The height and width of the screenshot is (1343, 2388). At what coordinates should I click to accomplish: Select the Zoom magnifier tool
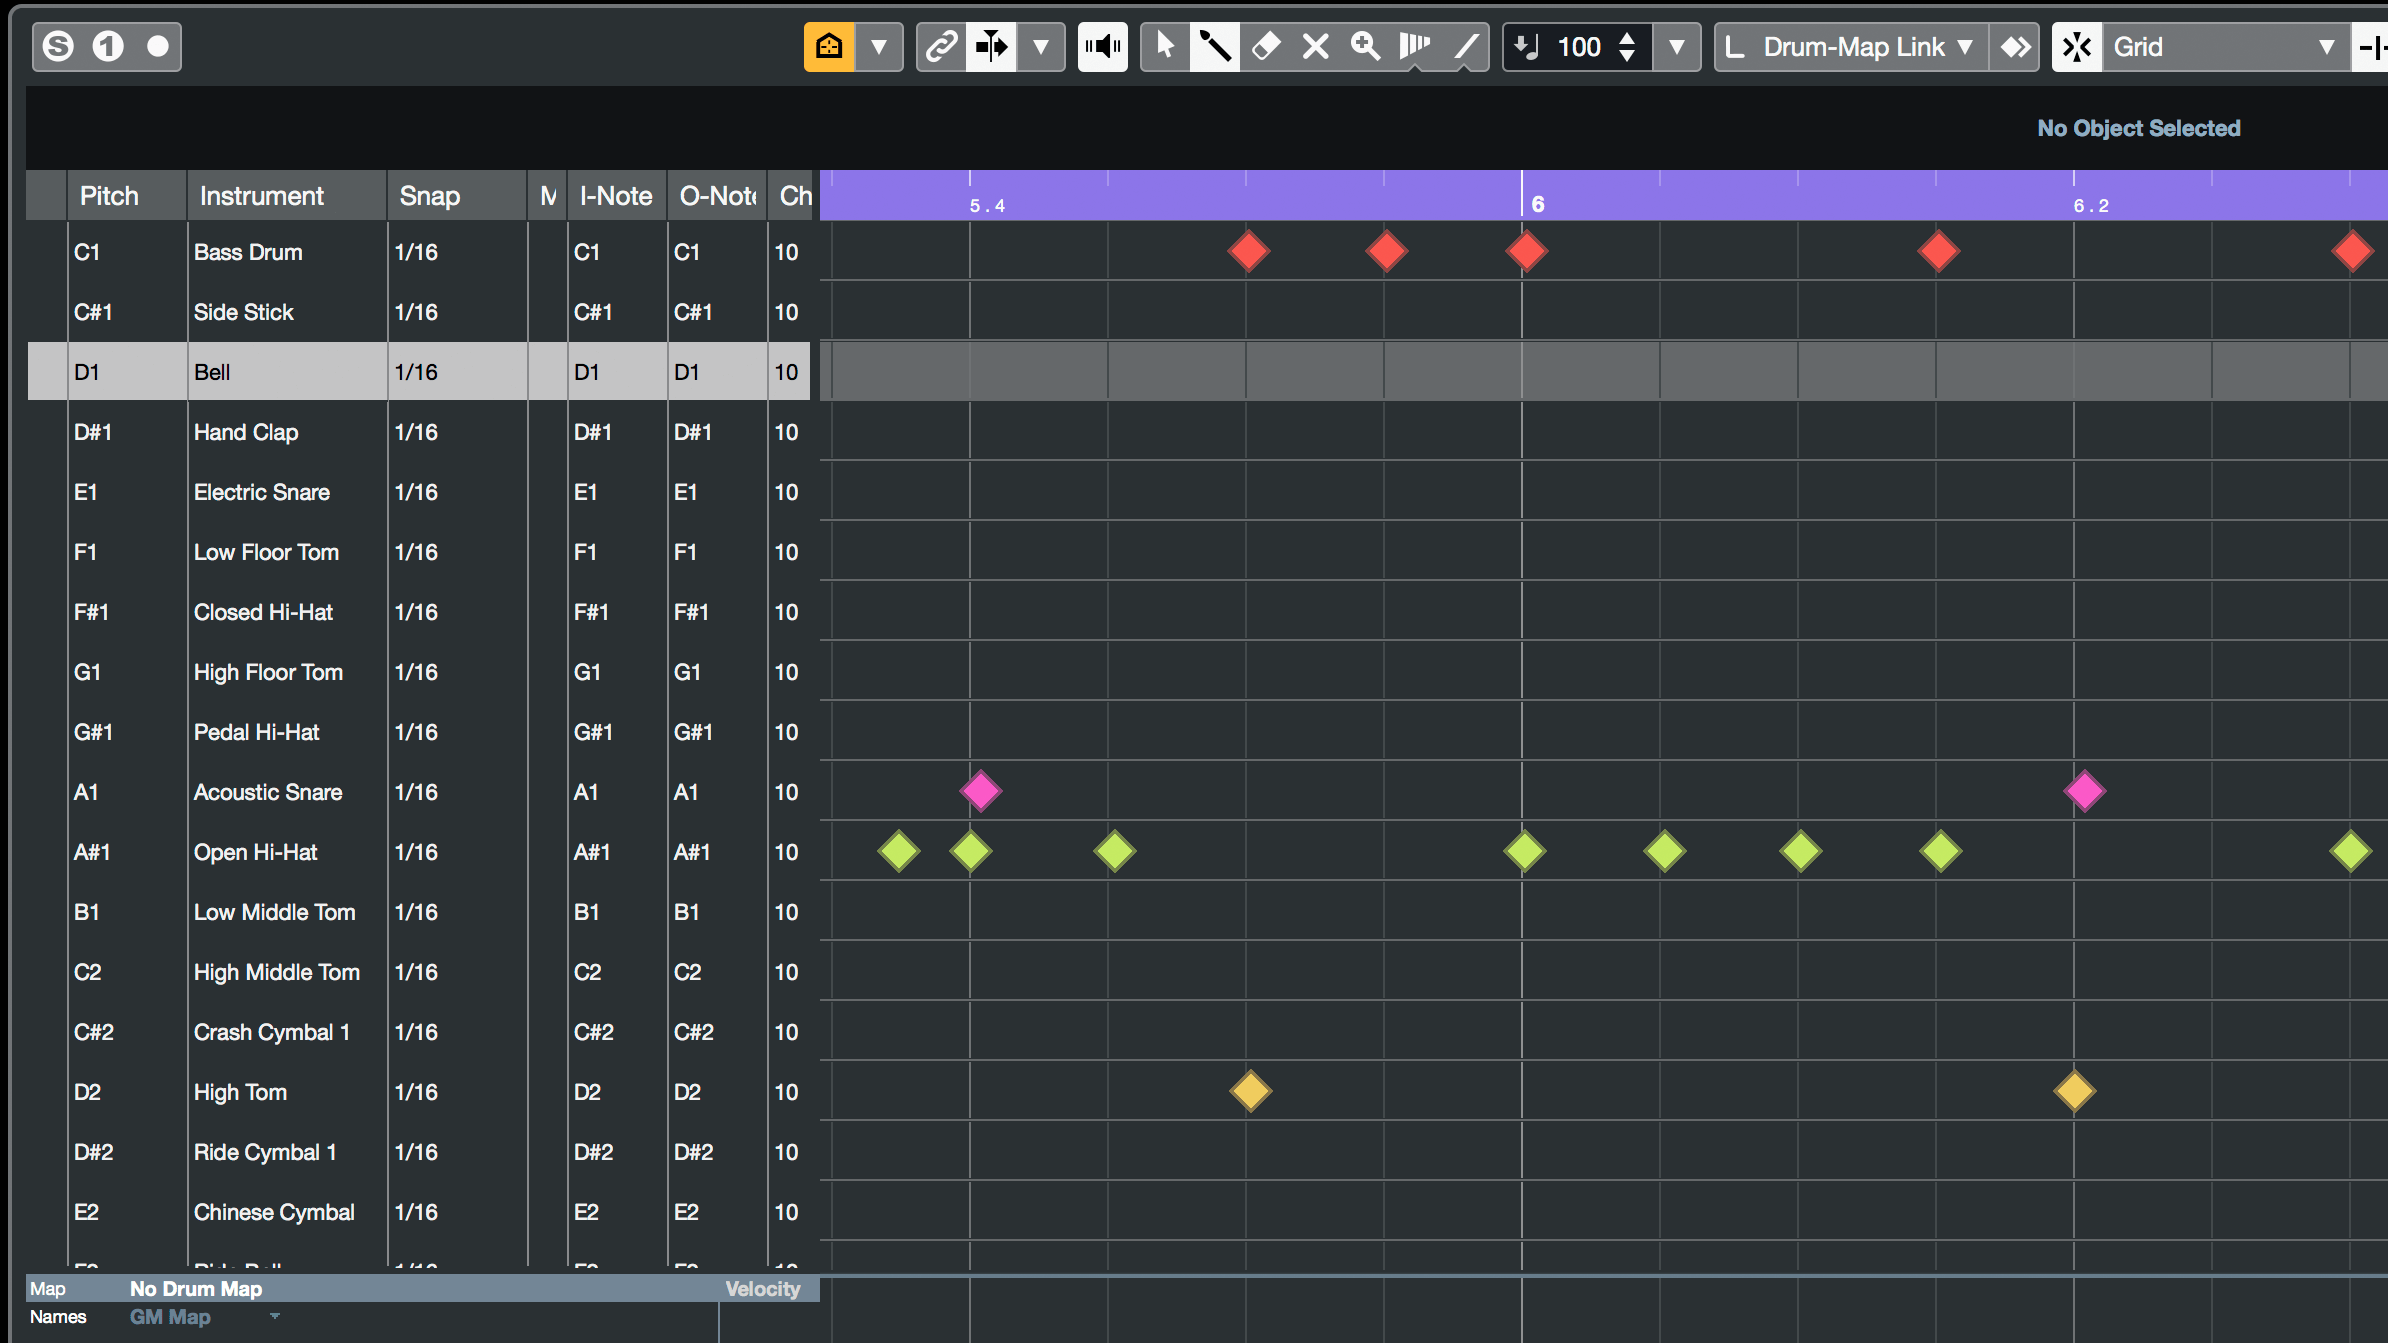pos(1365,46)
